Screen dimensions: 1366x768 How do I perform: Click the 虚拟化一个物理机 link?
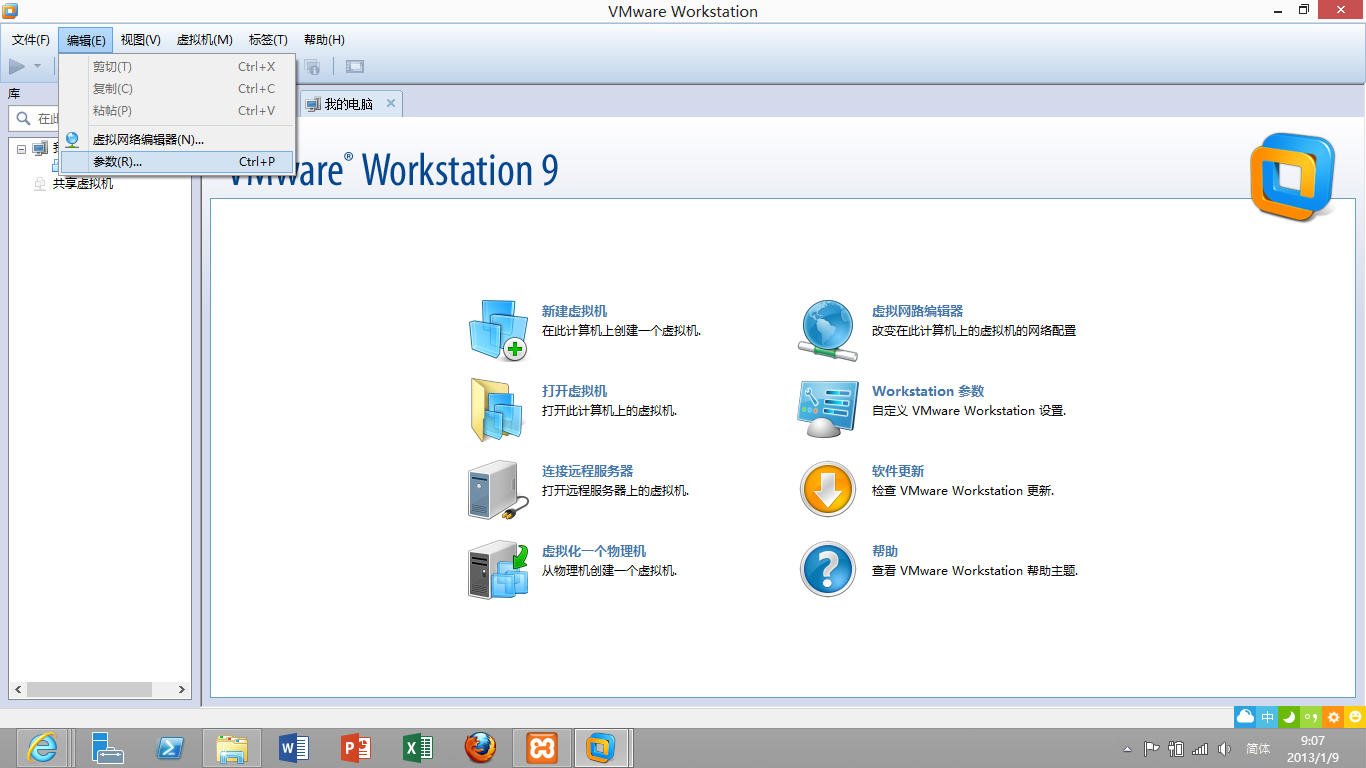click(594, 551)
